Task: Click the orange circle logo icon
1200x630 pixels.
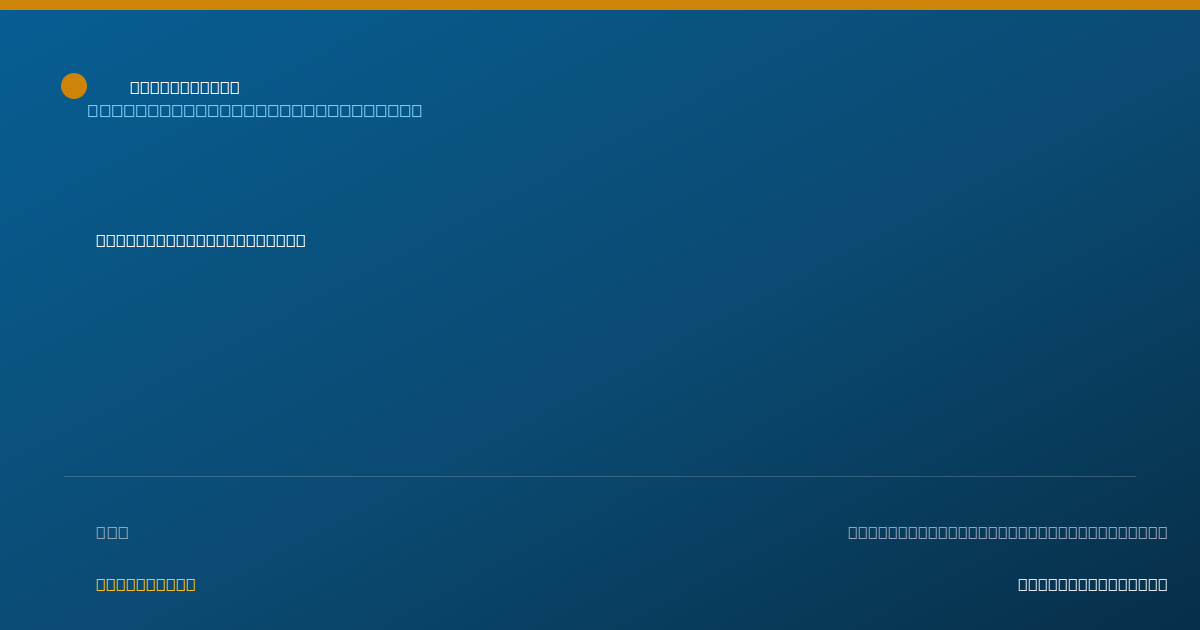Action: 74,86
